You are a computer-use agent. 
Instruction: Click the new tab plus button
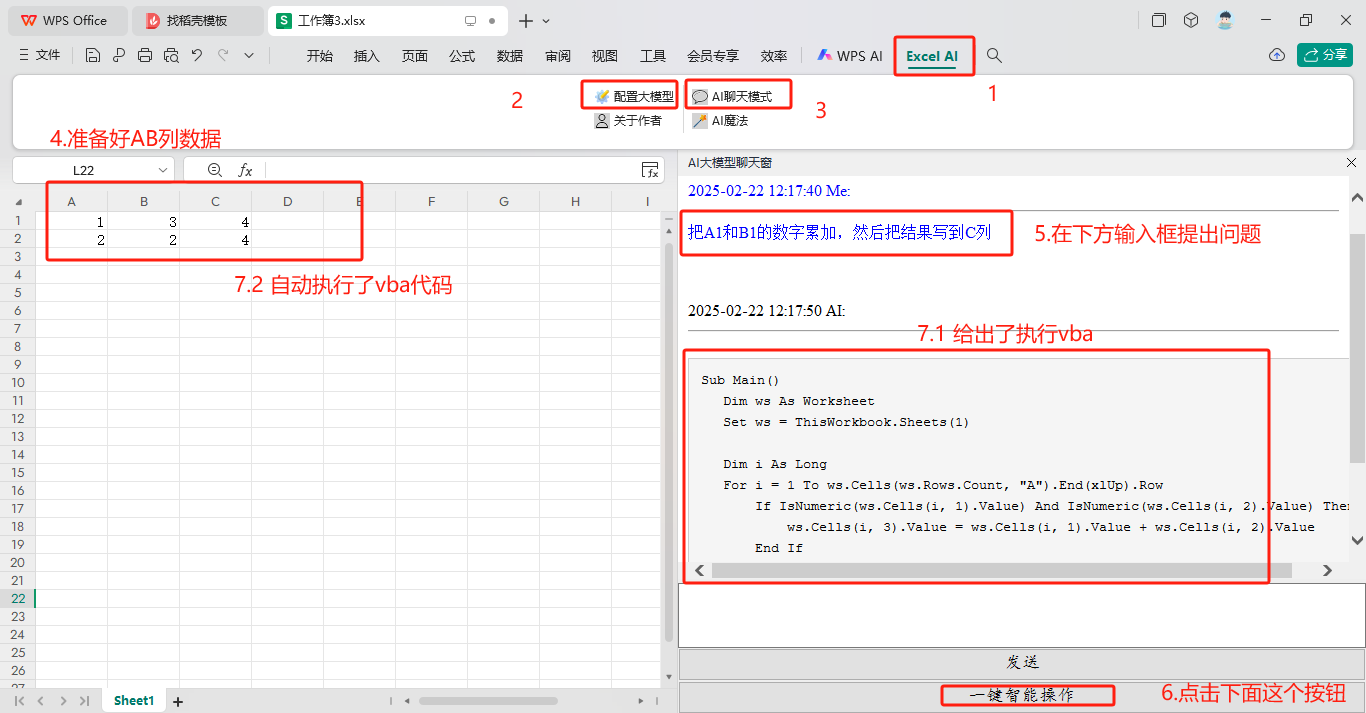pos(526,20)
